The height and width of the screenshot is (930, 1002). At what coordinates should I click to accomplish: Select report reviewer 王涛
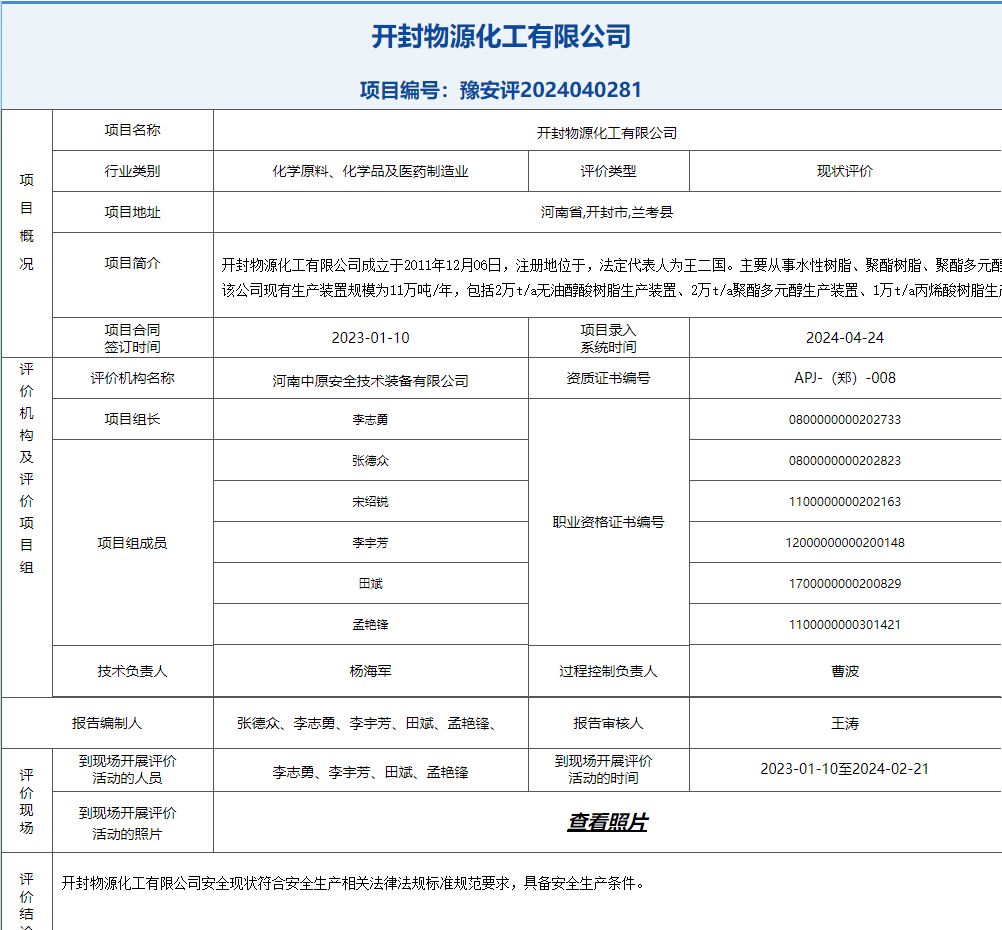click(845, 724)
